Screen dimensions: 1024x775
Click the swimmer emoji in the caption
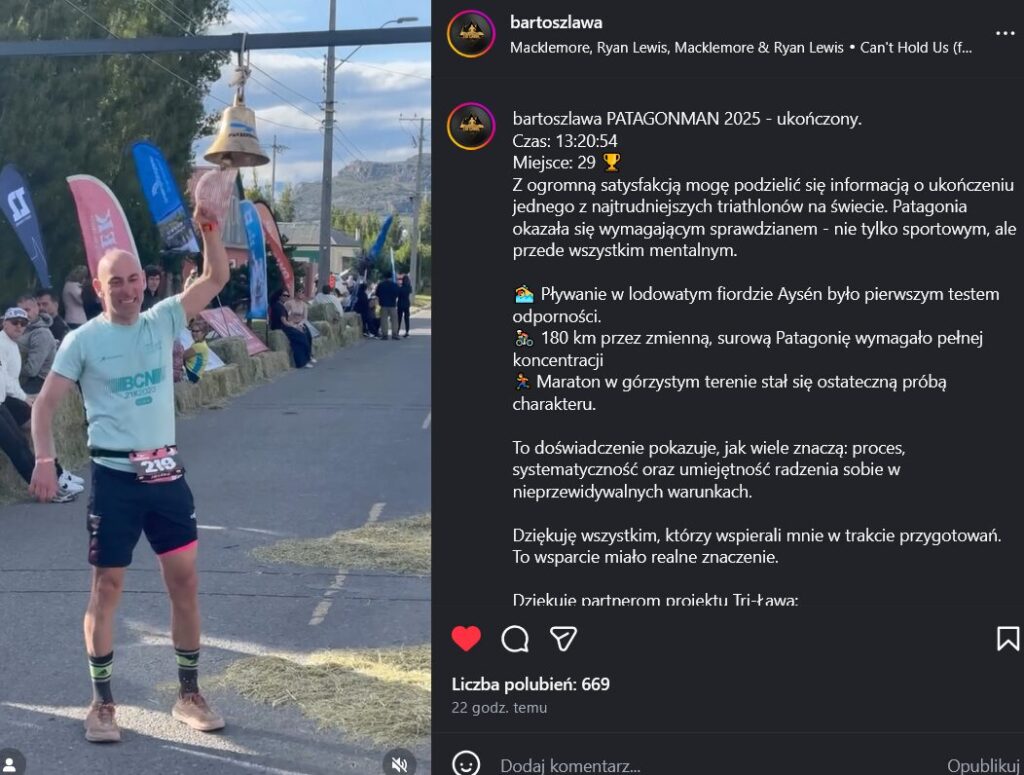(x=524, y=294)
